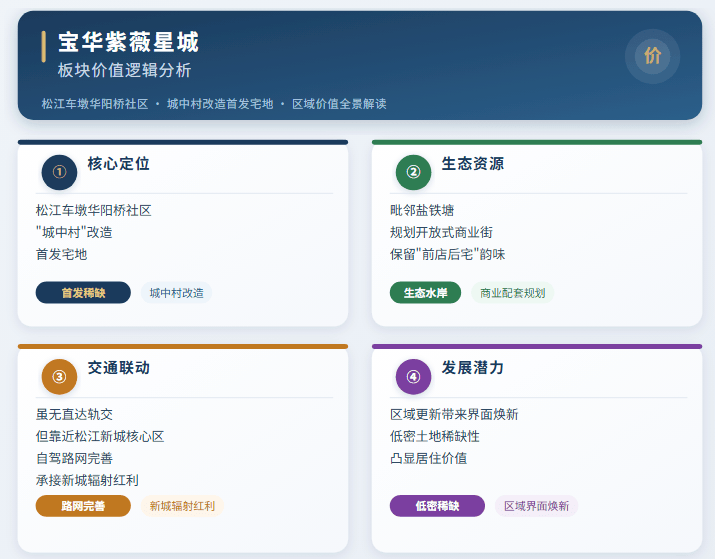Click the number ① circle icon

pyautogui.click(x=59, y=172)
